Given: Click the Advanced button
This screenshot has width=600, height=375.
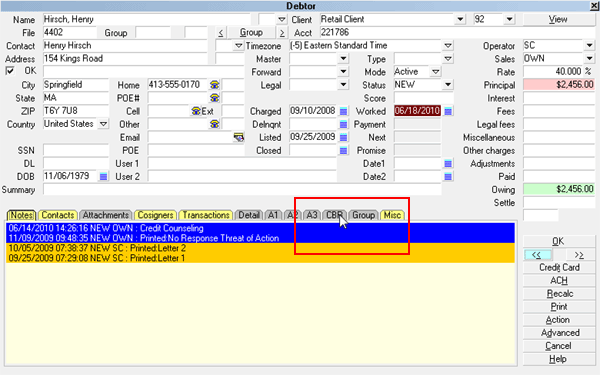Looking at the screenshot, I should (558, 333).
